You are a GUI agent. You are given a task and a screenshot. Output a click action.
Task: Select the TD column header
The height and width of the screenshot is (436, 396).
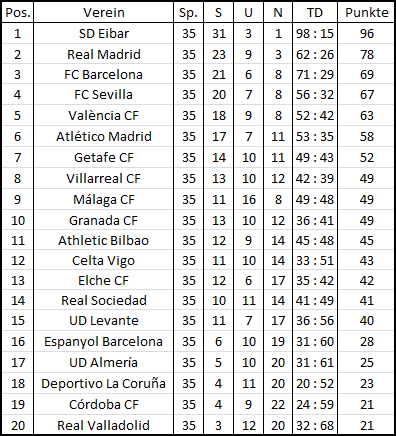pyautogui.click(x=315, y=12)
